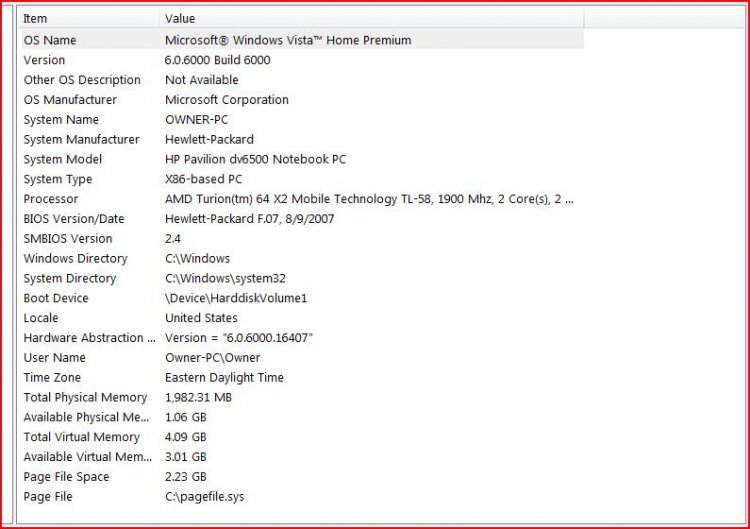Click the '6.0.6000 Build 6000' value

coord(218,60)
